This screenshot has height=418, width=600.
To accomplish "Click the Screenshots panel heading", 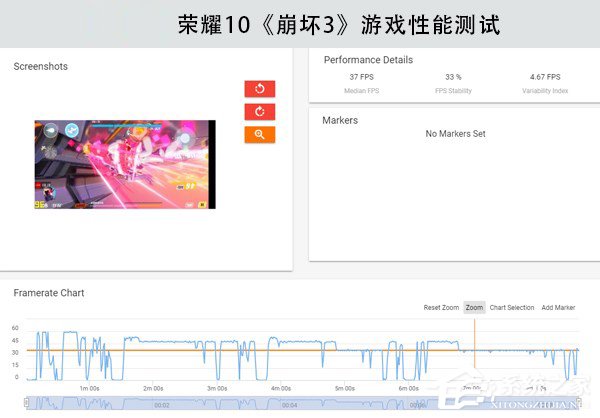I will [x=41, y=66].
